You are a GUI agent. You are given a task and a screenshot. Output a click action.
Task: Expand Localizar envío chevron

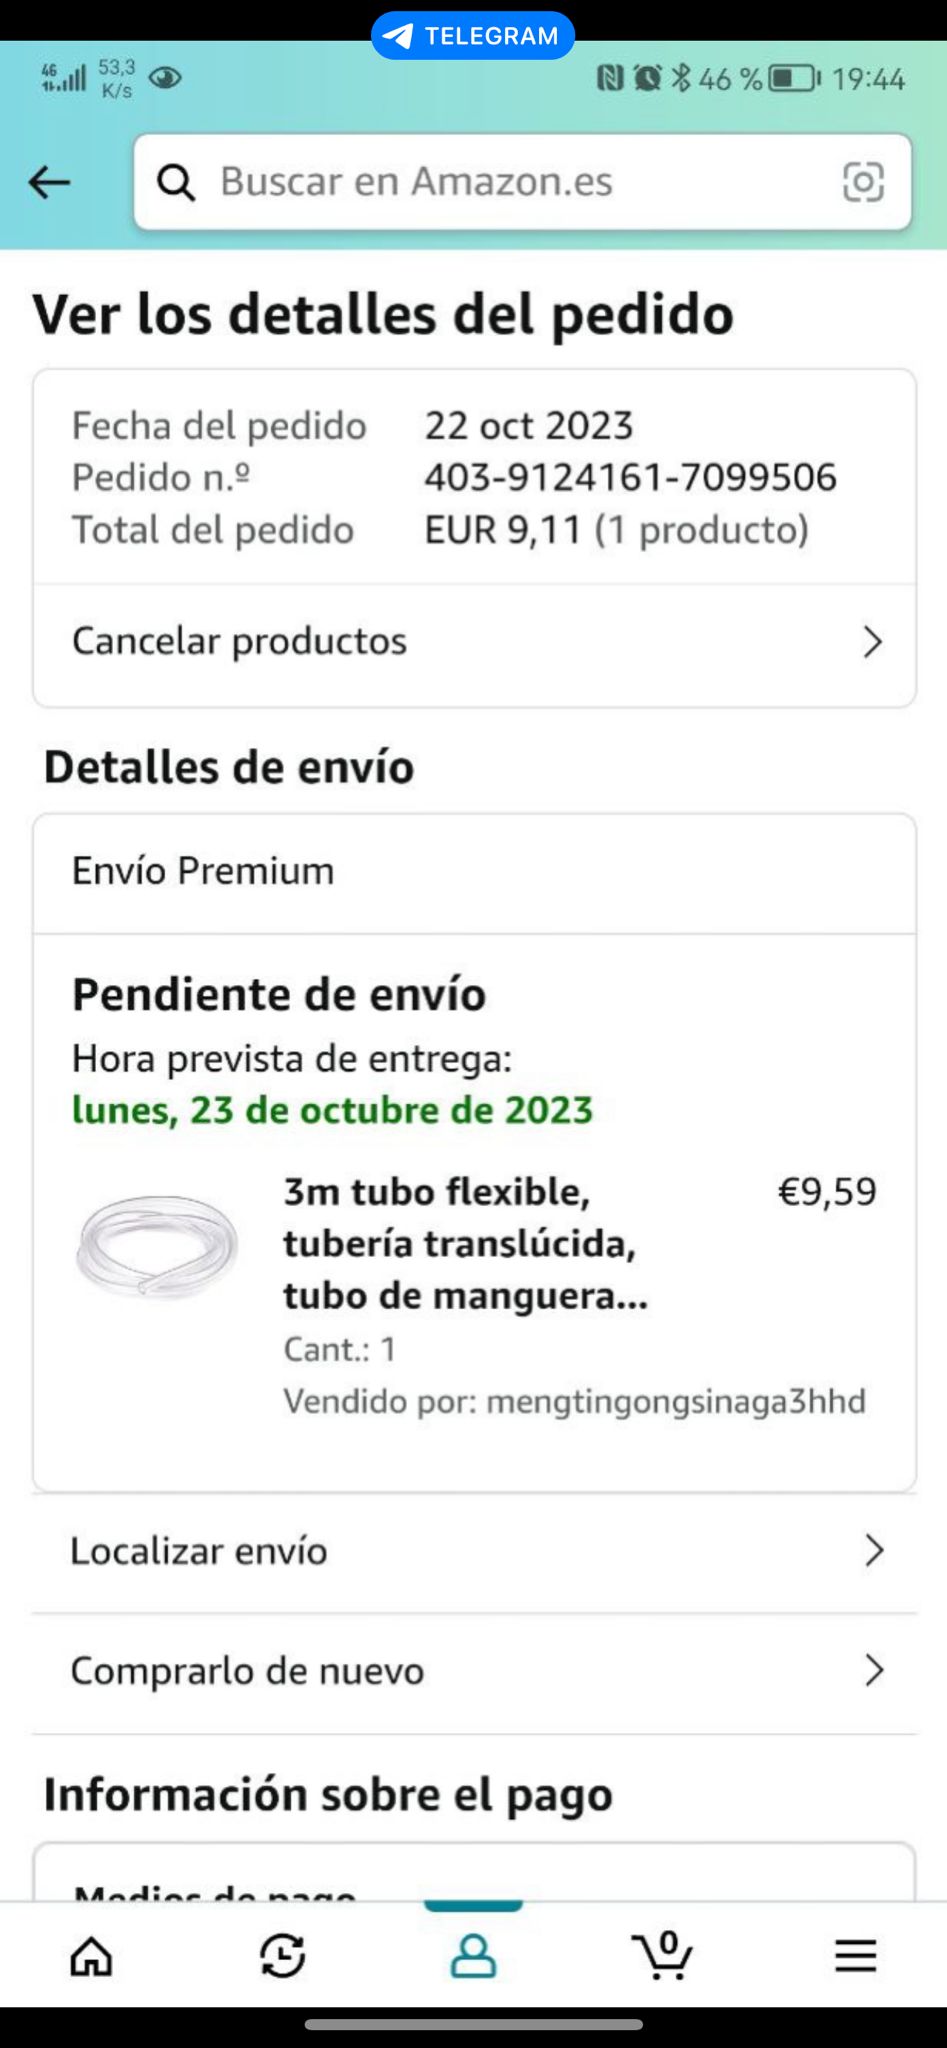(x=873, y=1551)
